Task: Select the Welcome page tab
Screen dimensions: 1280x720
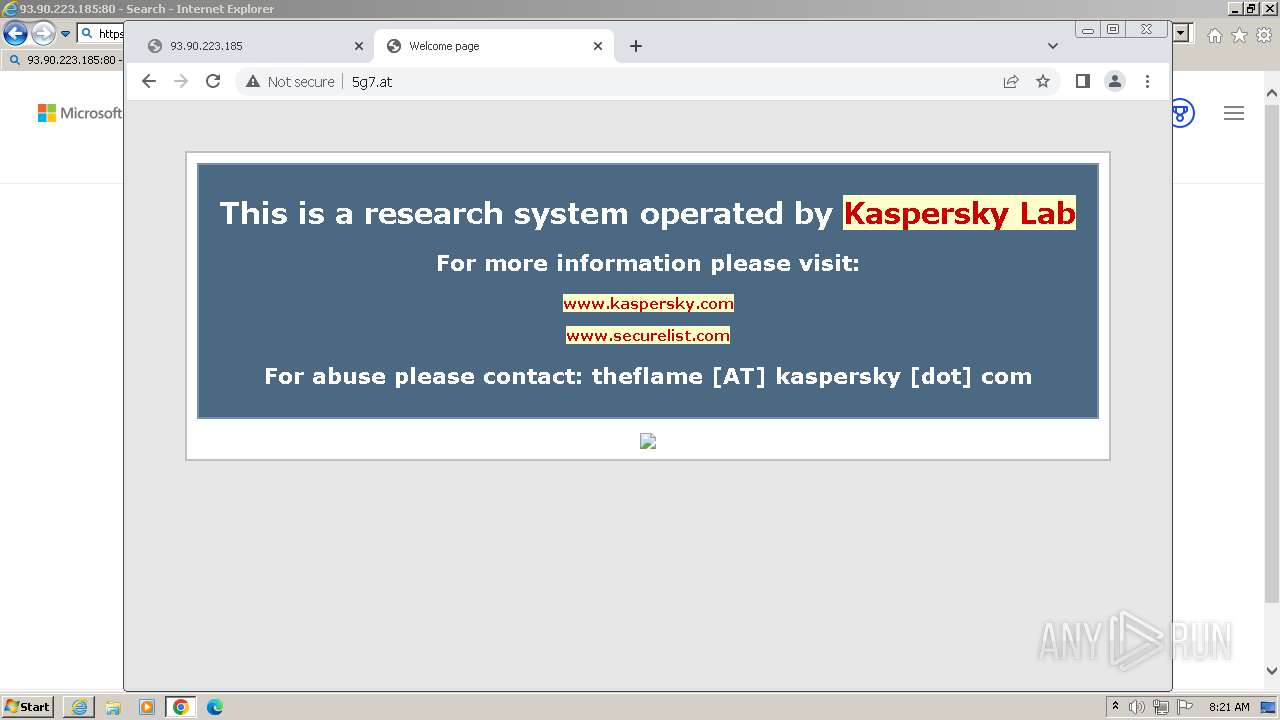Action: pyautogui.click(x=495, y=46)
